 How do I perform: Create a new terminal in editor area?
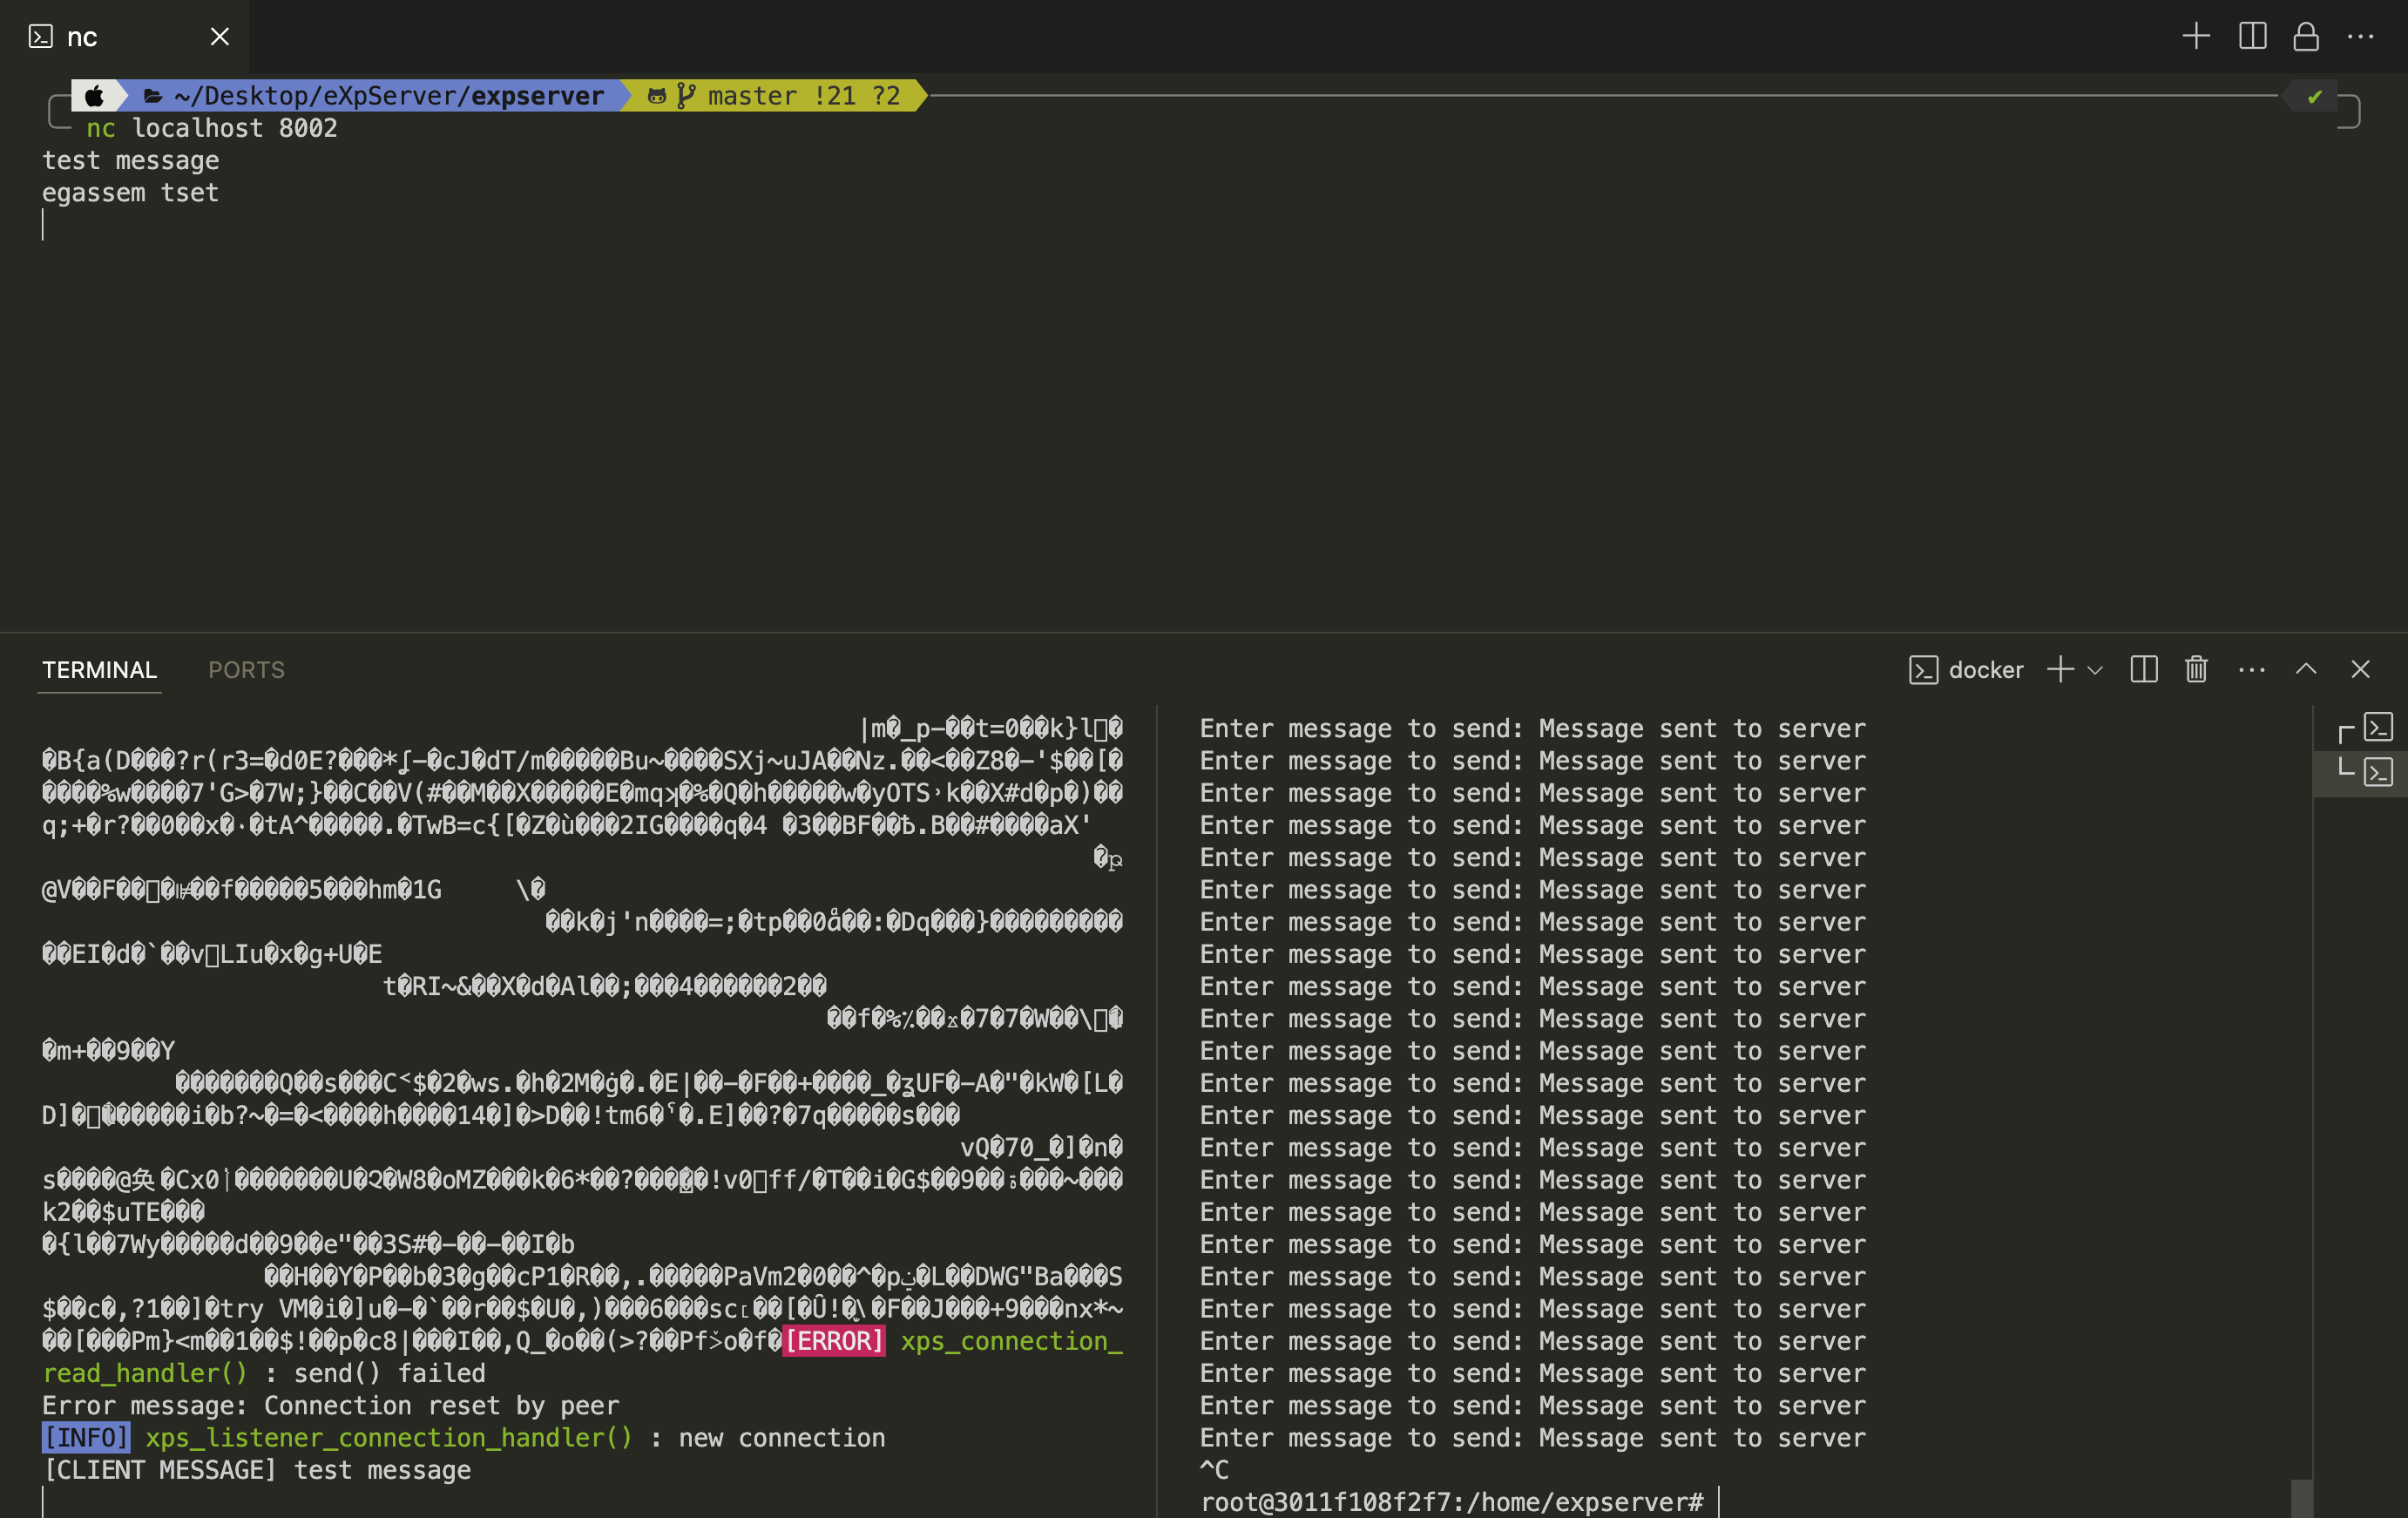[2196, 37]
